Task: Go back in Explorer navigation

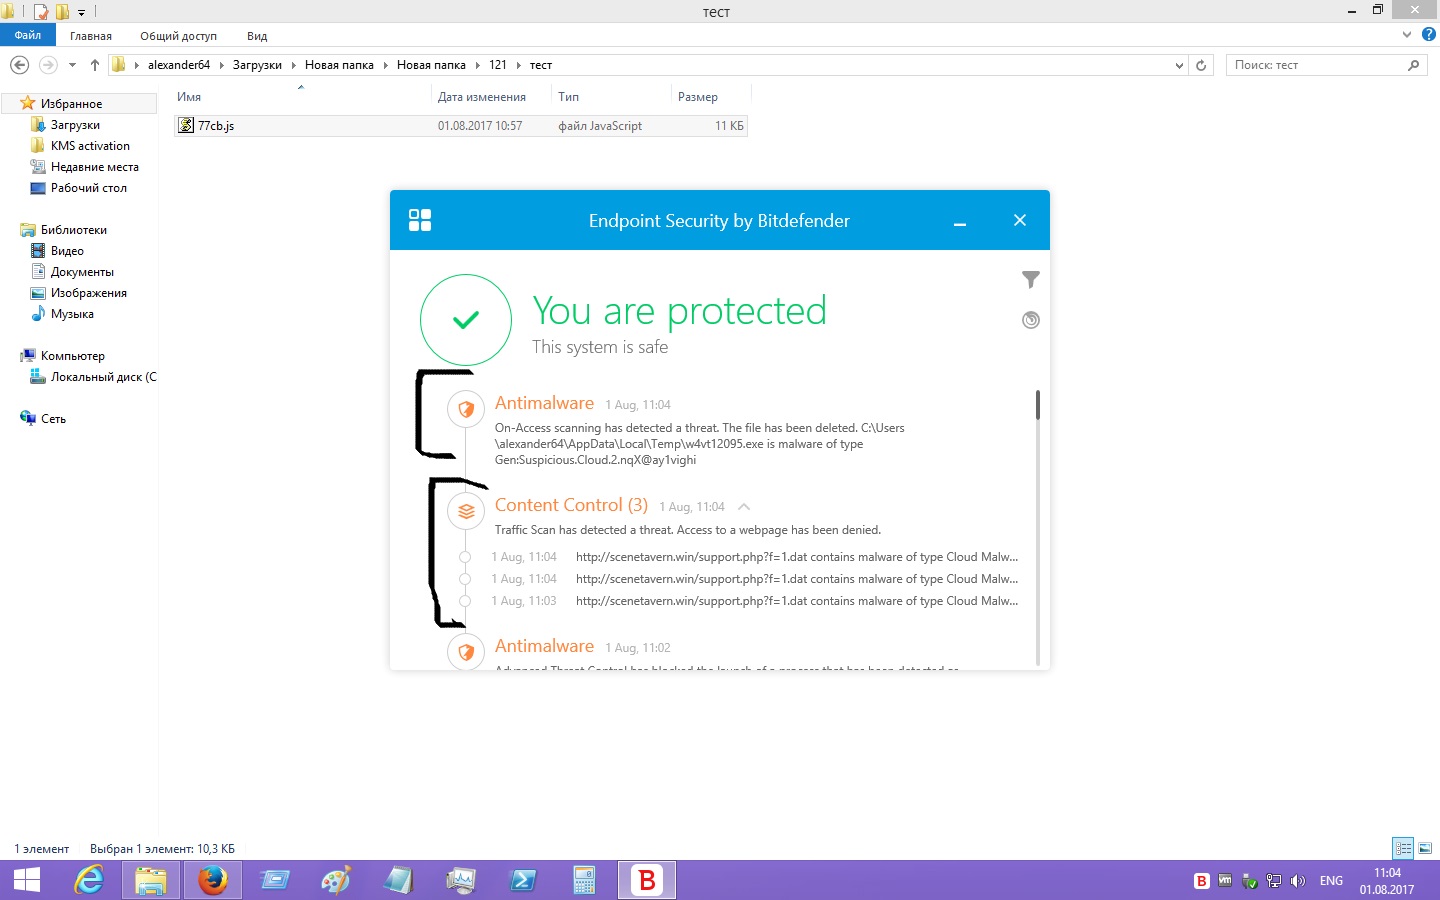Action: pyautogui.click(x=19, y=65)
